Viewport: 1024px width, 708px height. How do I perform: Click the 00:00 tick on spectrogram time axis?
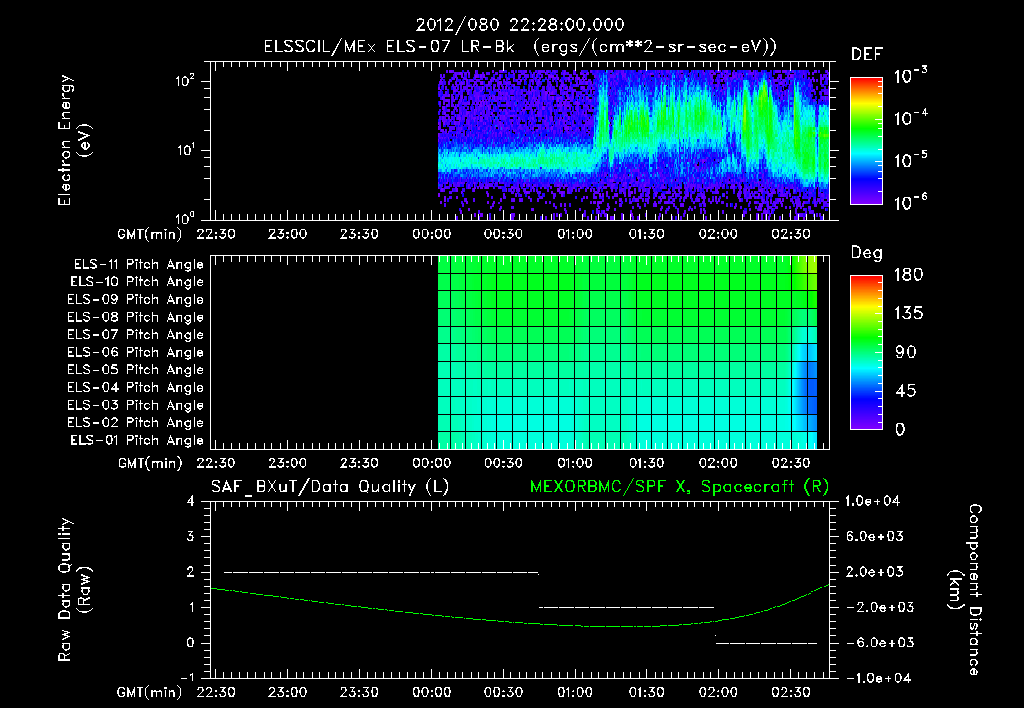(431, 234)
